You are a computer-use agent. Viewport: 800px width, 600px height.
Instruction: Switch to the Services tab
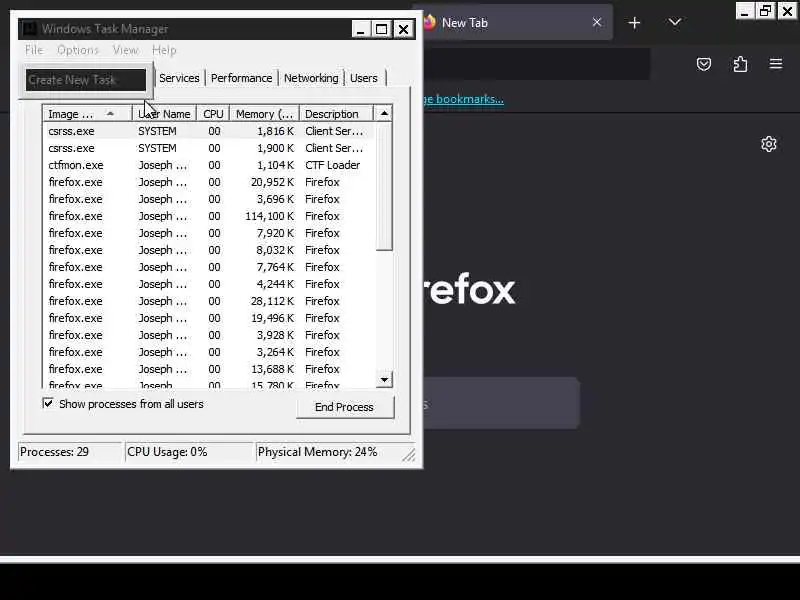click(179, 78)
